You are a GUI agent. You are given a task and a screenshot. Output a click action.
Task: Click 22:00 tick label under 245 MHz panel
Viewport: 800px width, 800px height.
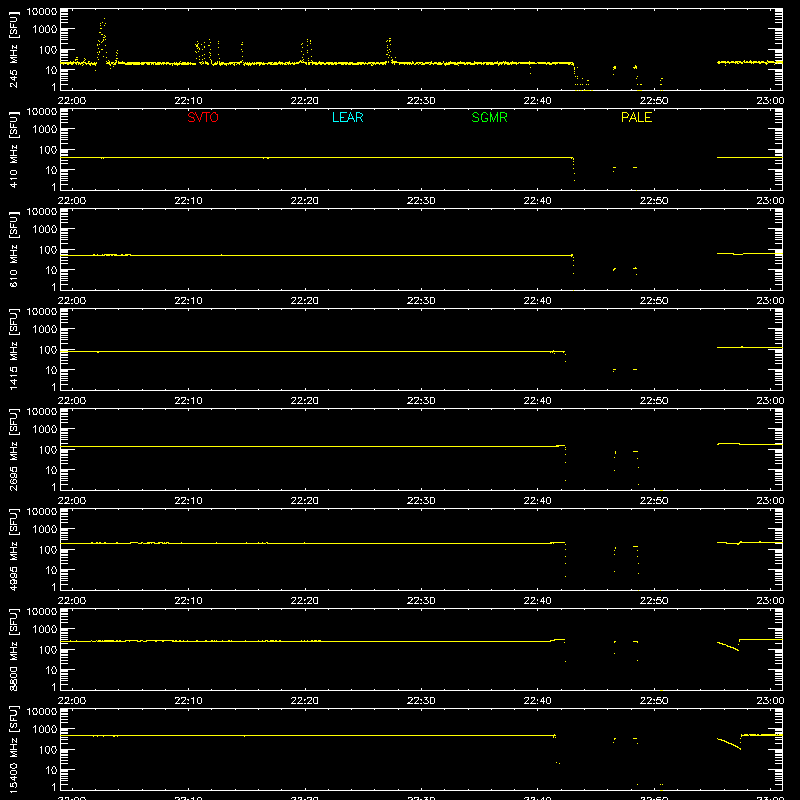71,101
